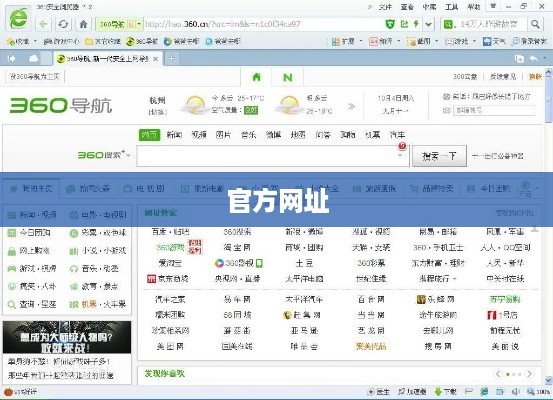Click the shirt skin icon in title bar
The width and height of the screenshot is (553, 400).
click(493, 6)
